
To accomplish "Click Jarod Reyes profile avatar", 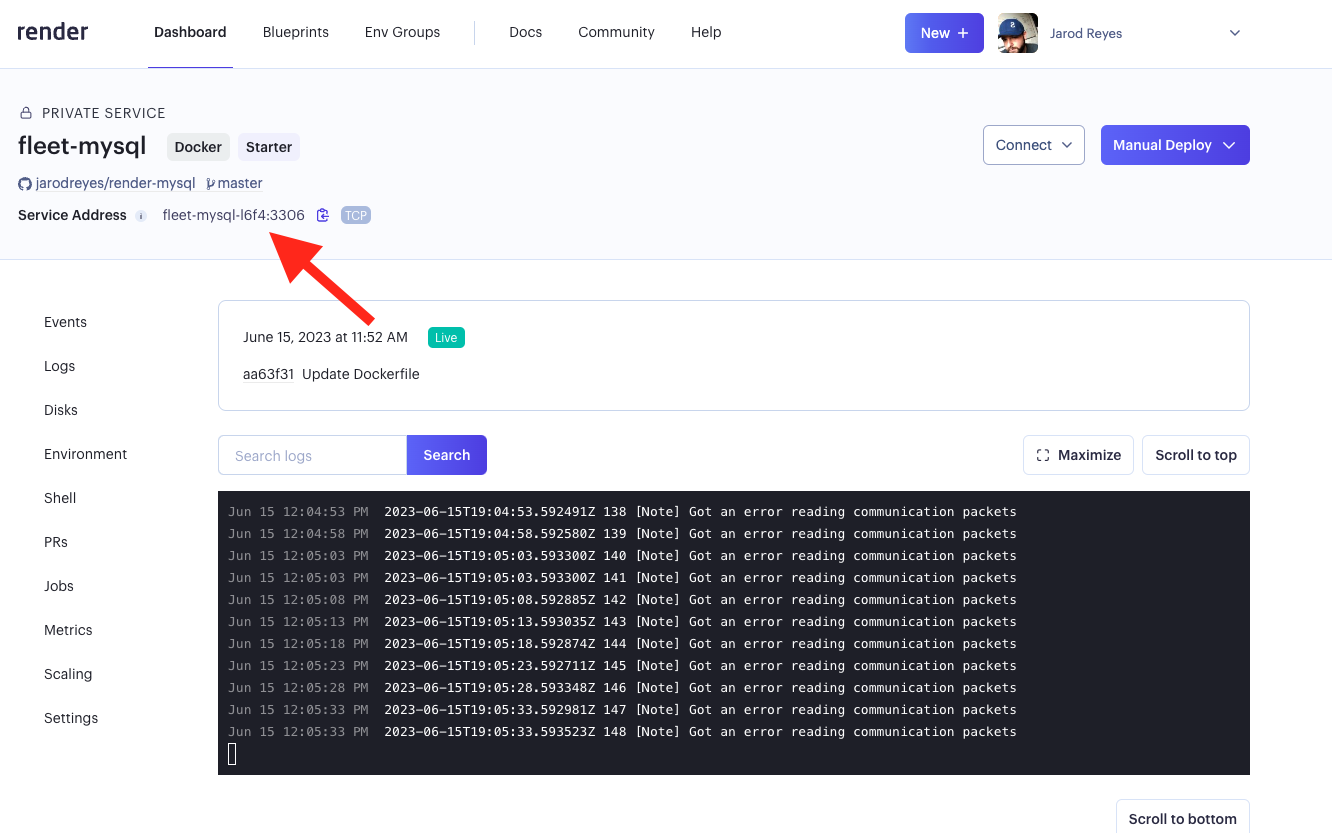I will coord(1018,33).
